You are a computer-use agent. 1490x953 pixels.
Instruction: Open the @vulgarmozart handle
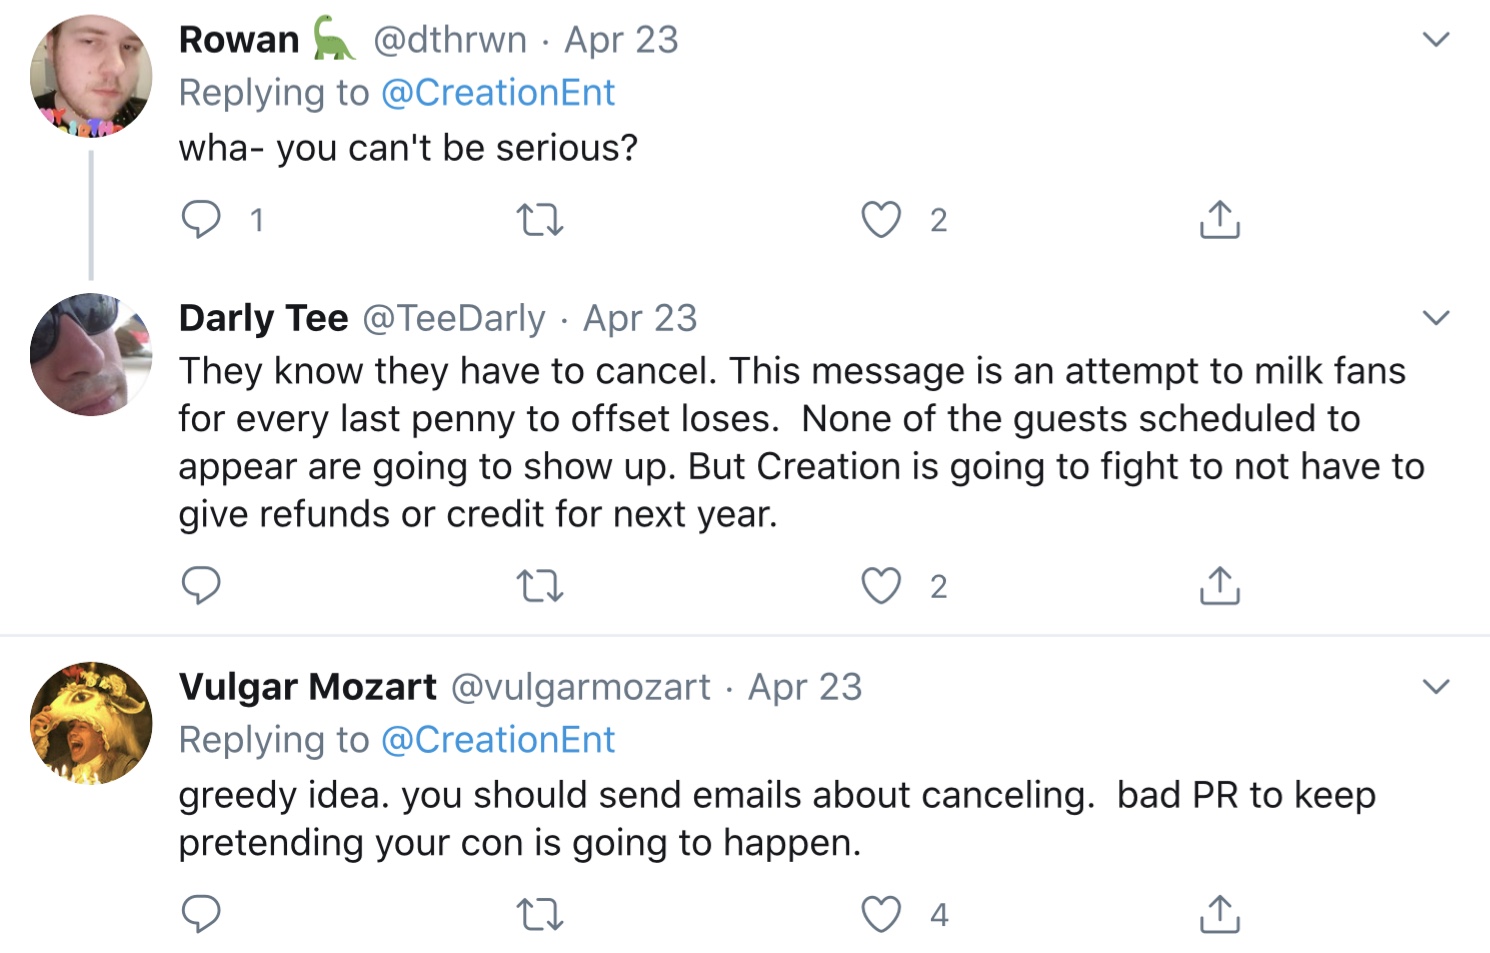pyautogui.click(x=580, y=687)
